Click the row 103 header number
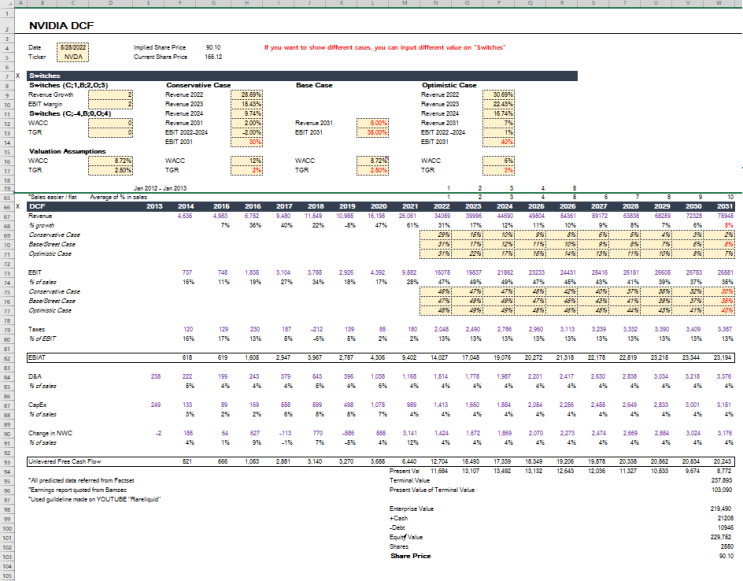This screenshot has height=581, width=743. click(x=7, y=556)
